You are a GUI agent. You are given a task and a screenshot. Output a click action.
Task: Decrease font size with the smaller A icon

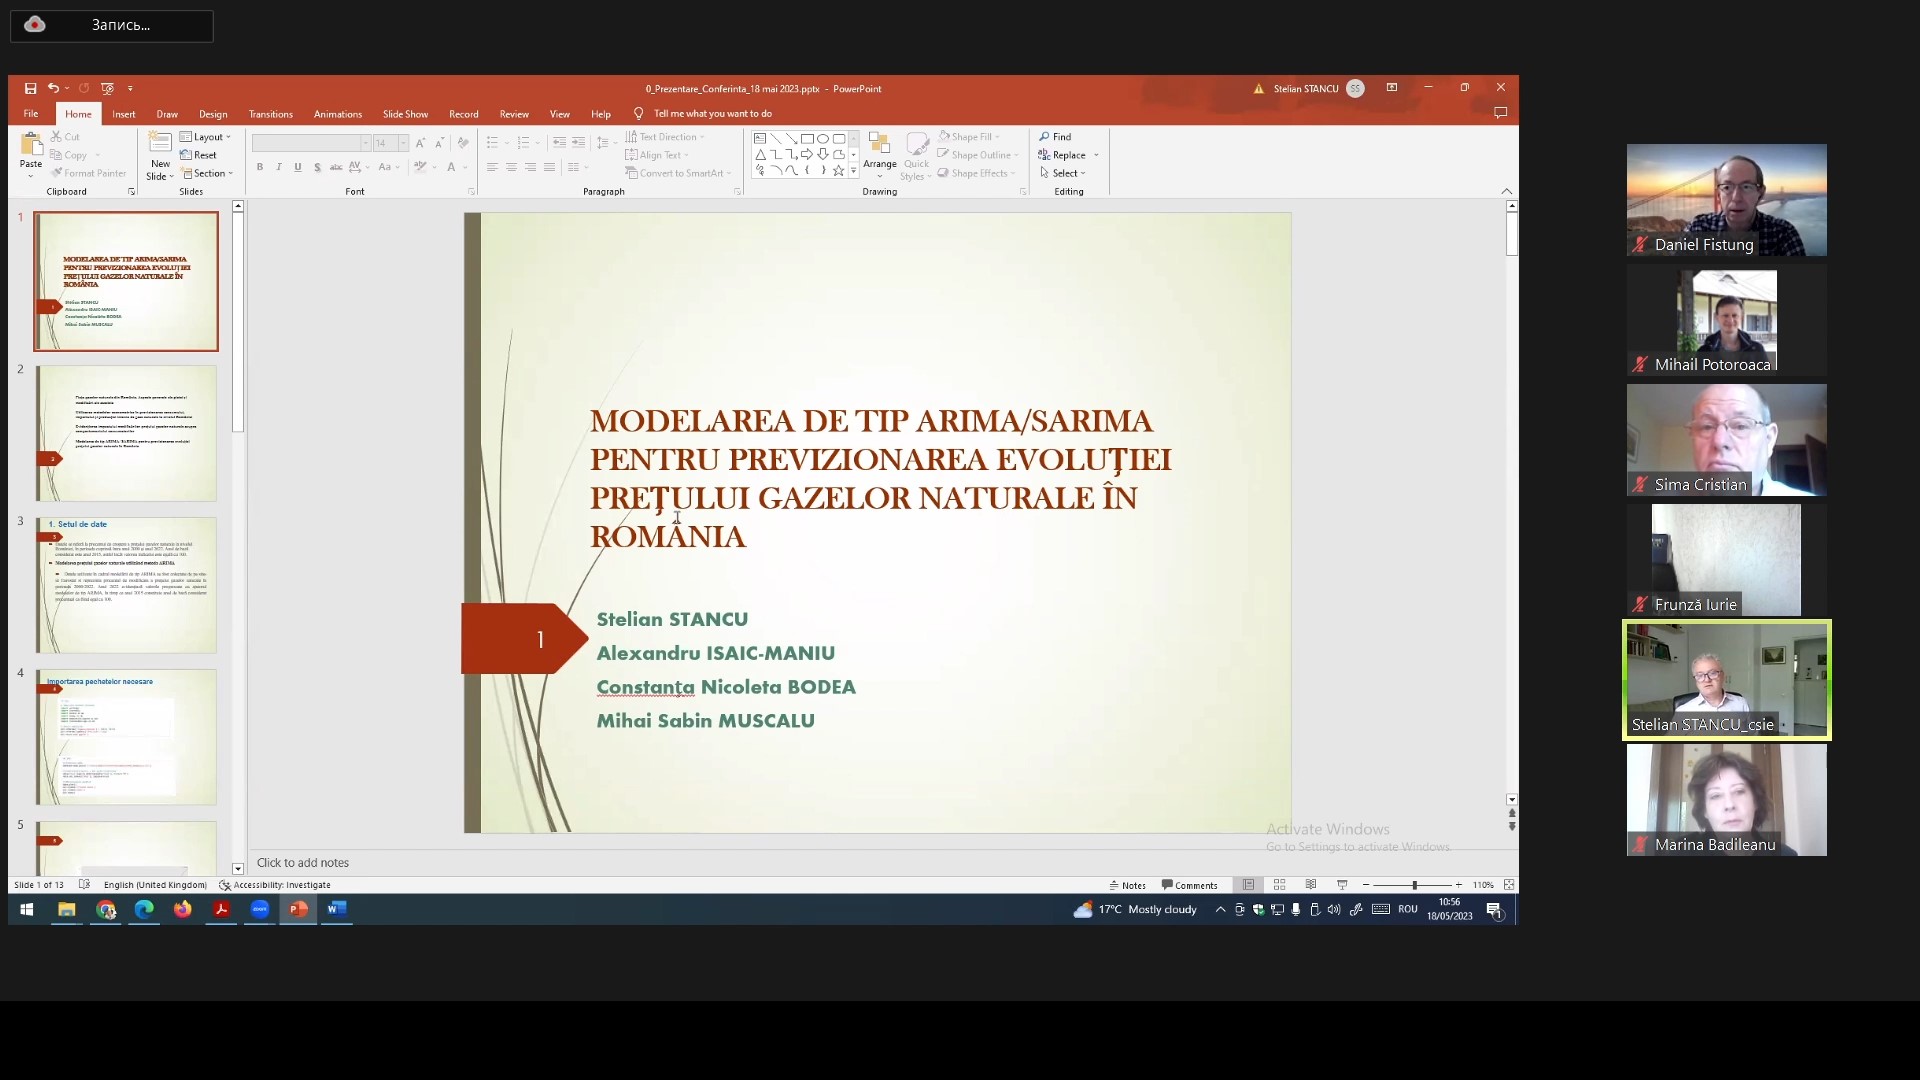439,143
